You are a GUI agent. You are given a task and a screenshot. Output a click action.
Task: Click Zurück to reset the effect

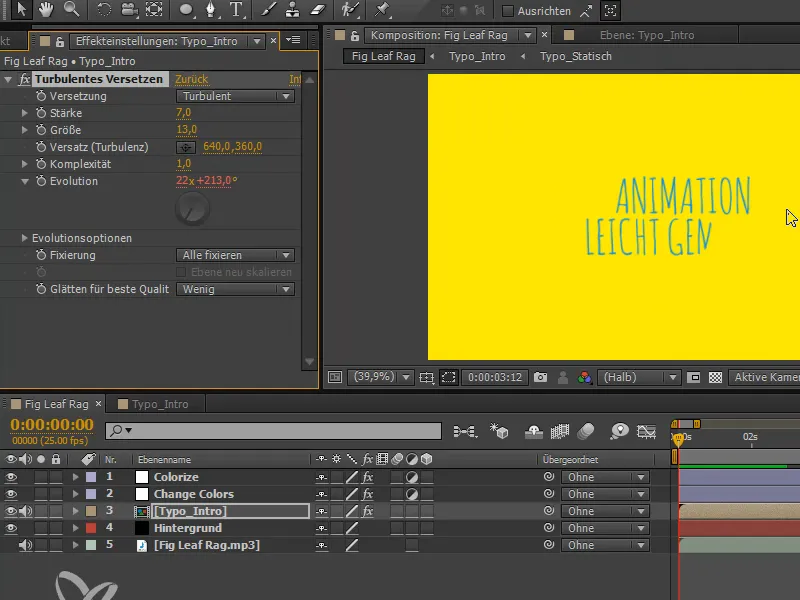(x=191, y=79)
